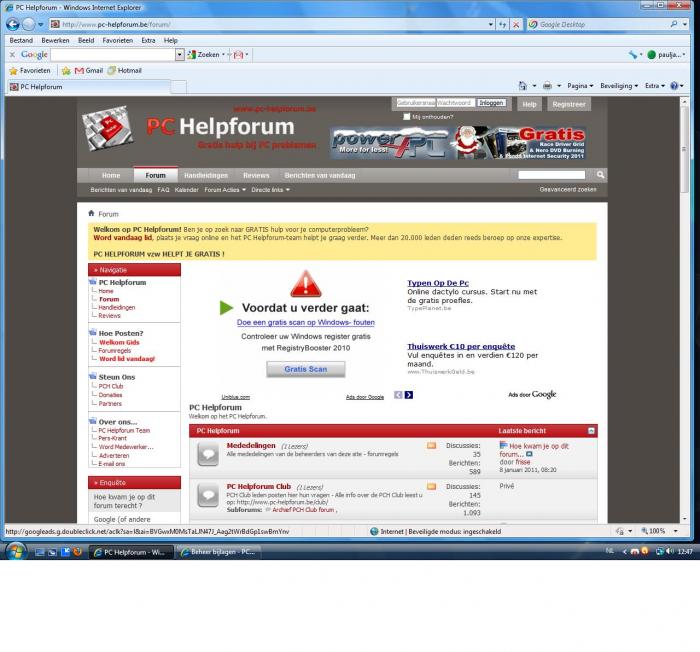Click the IE Home page icon
Image resolution: width=700 pixels, height=652 pixels.
tap(523, 85)
